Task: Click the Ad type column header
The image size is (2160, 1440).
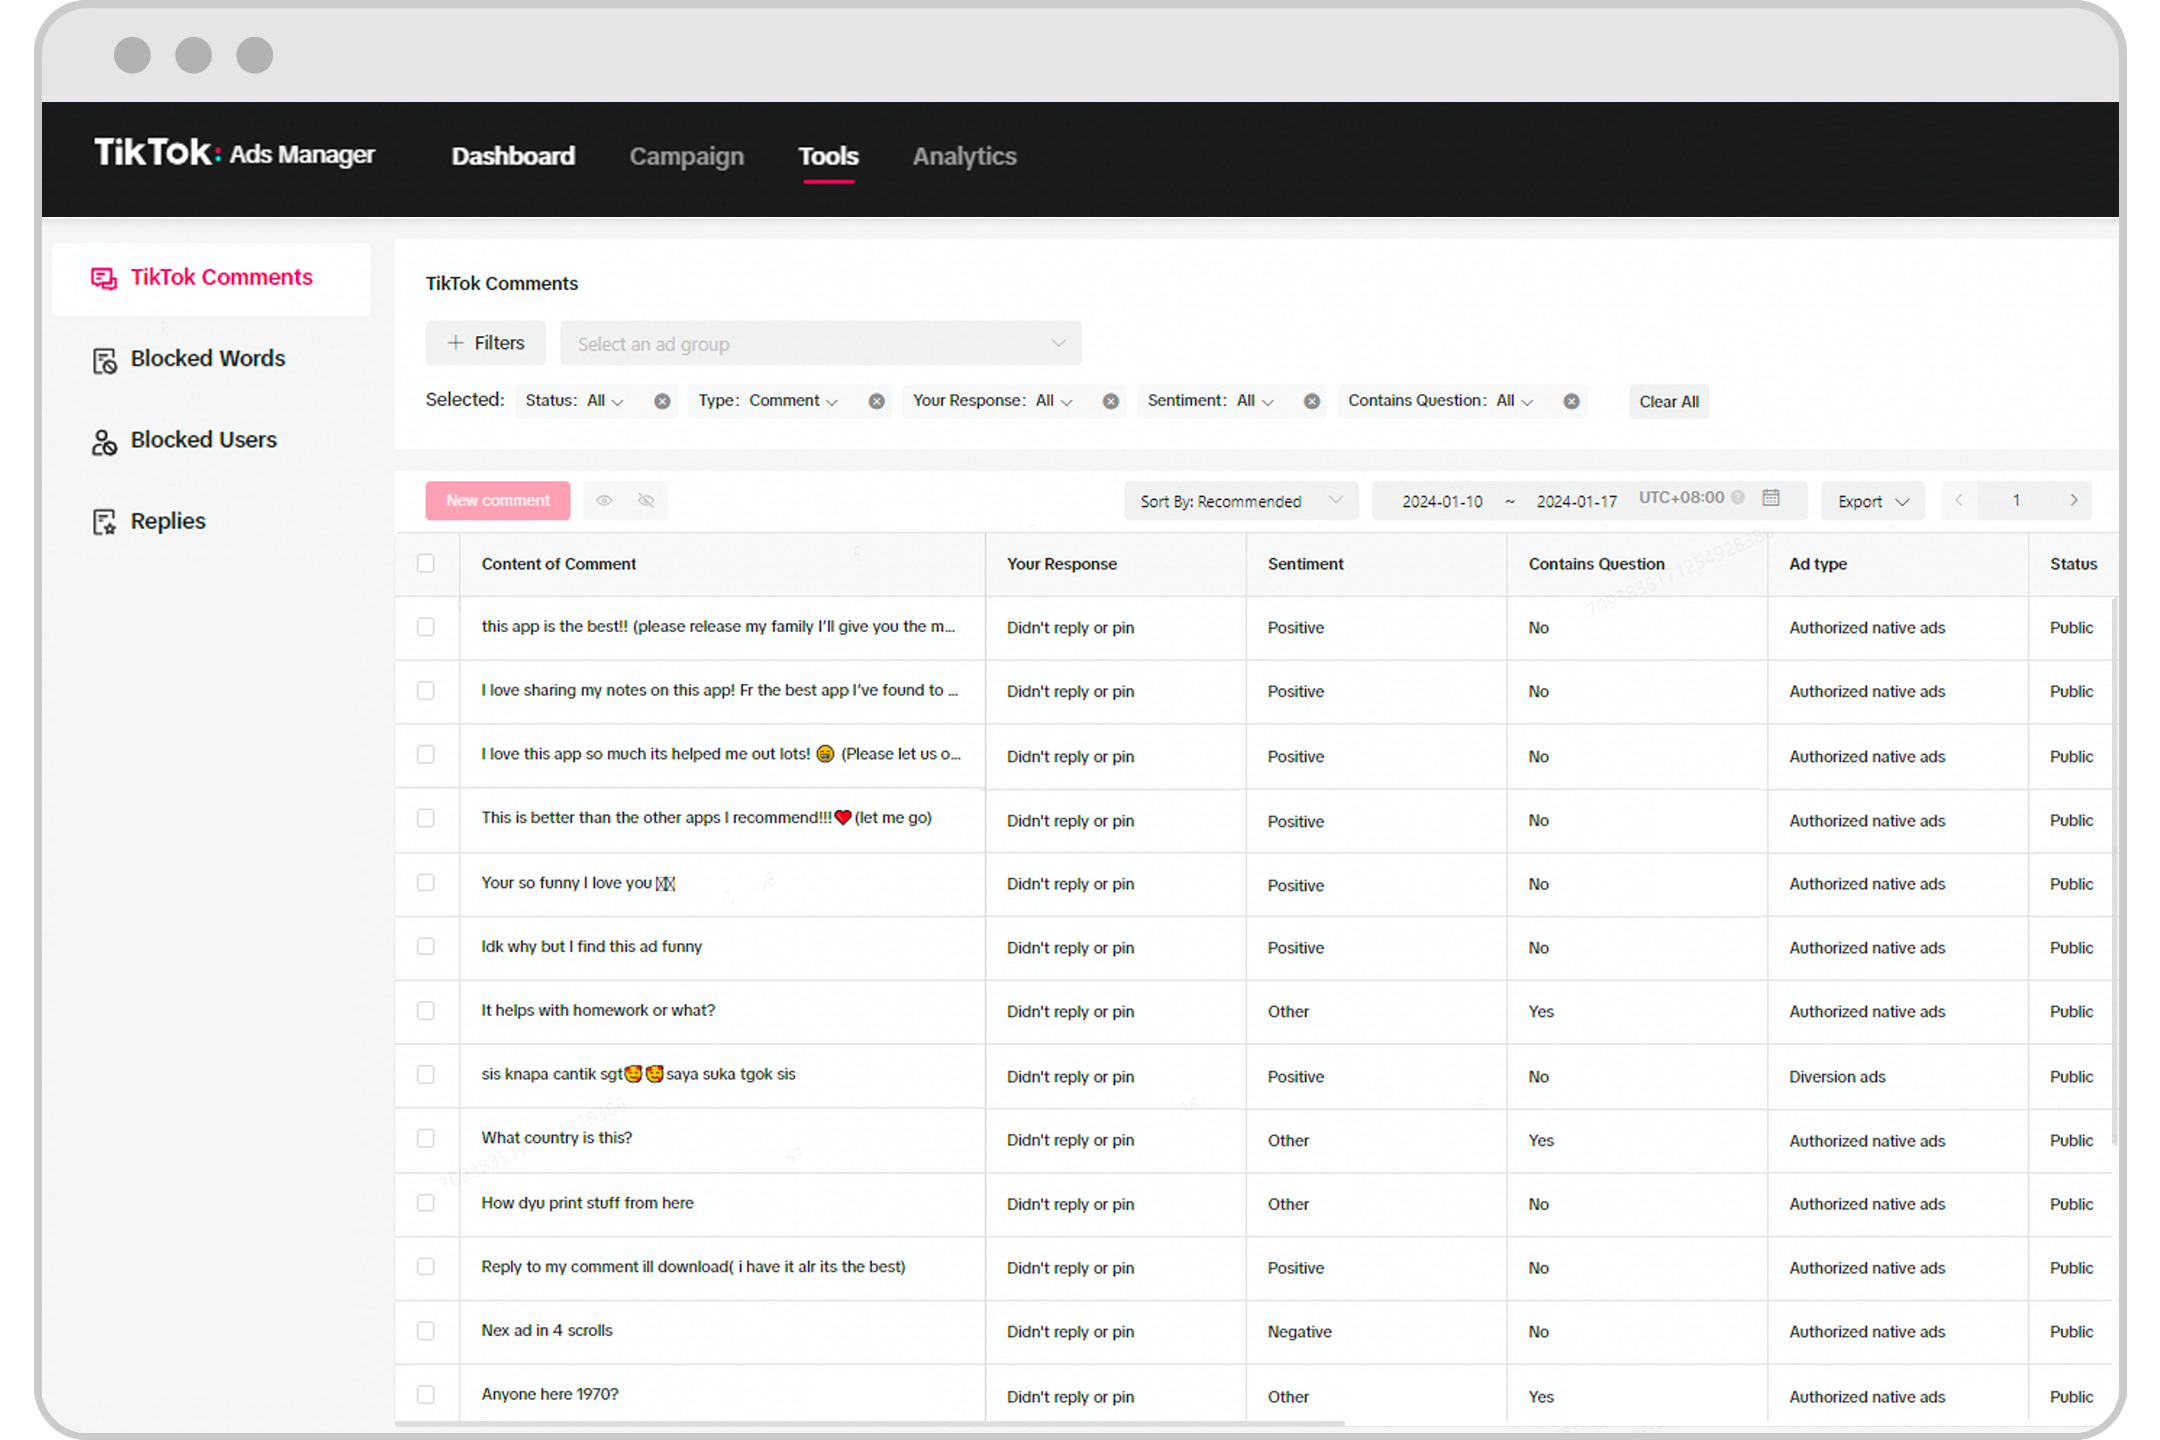Action: coord(1817,564)
